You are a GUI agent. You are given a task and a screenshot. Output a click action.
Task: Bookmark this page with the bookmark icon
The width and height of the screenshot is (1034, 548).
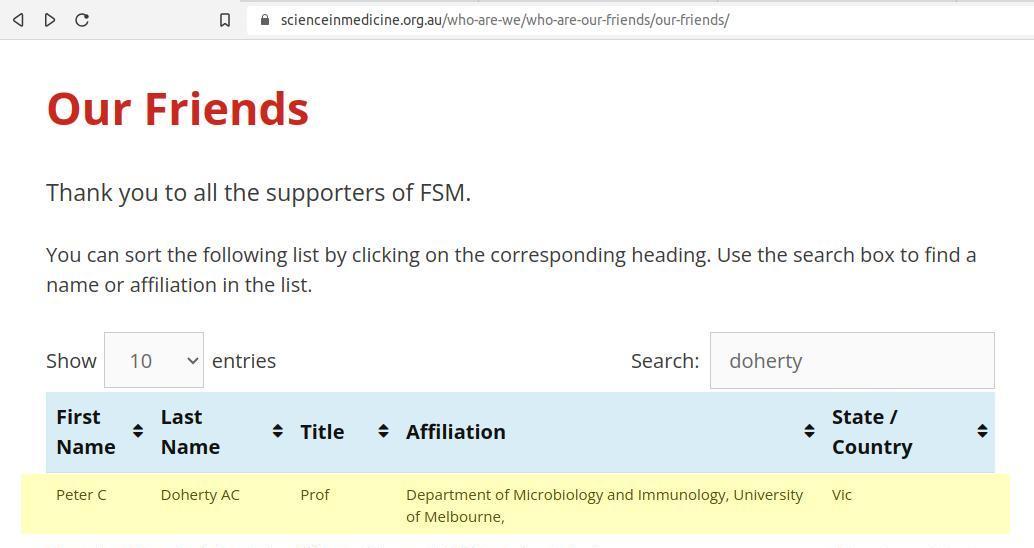tap(225, 20)
